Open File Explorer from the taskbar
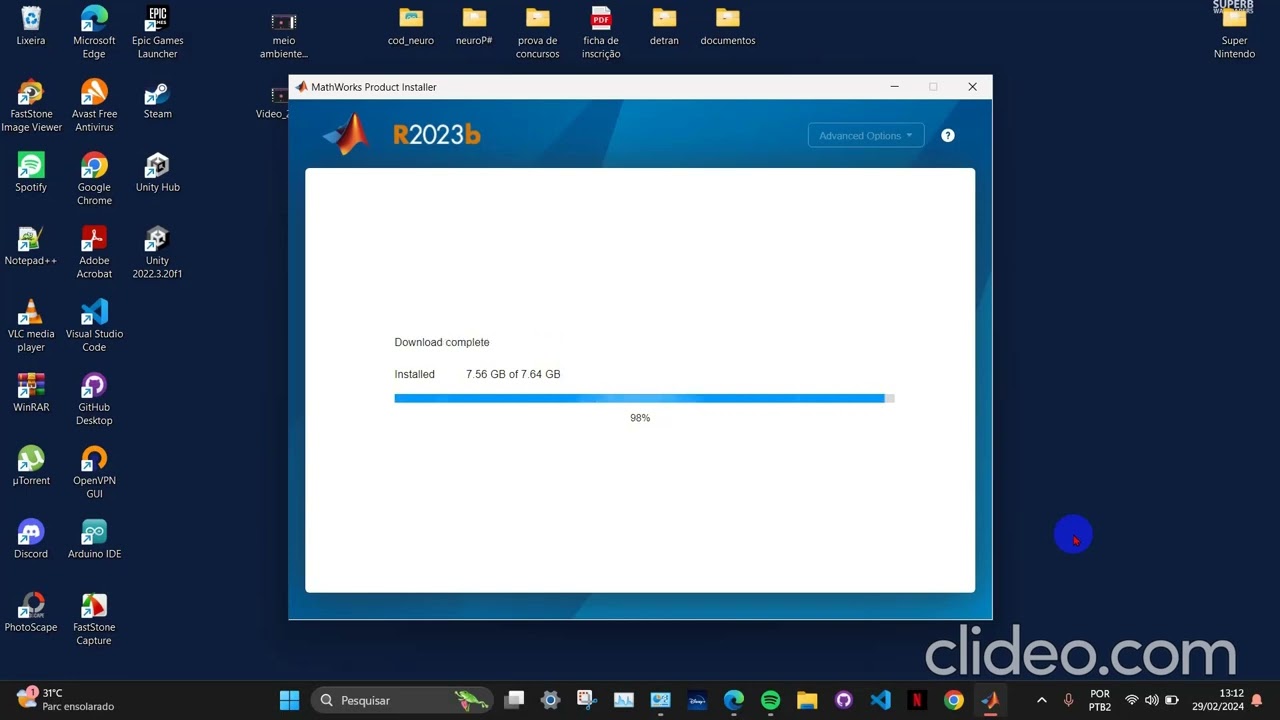The width and height of the screenshot is (1280, 720). pos(807,700)
